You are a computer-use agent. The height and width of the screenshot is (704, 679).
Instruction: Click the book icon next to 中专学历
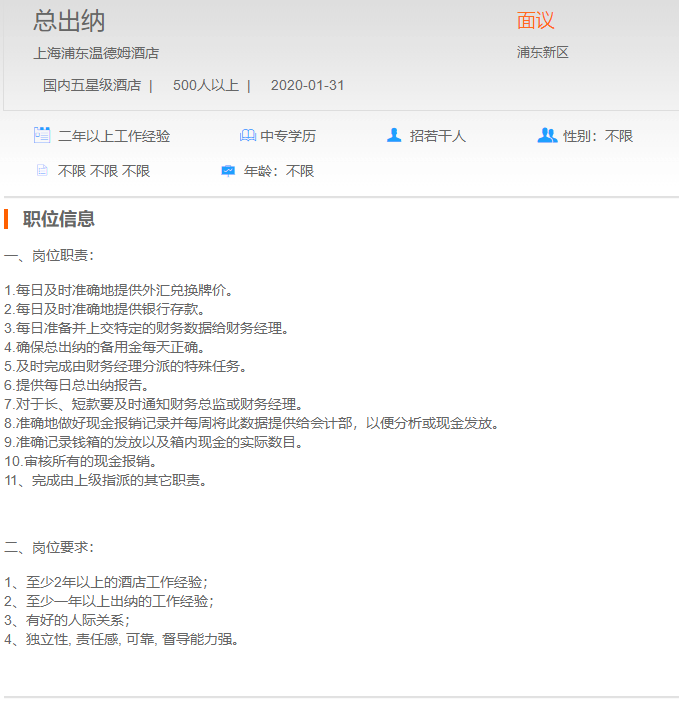[248, 136]
